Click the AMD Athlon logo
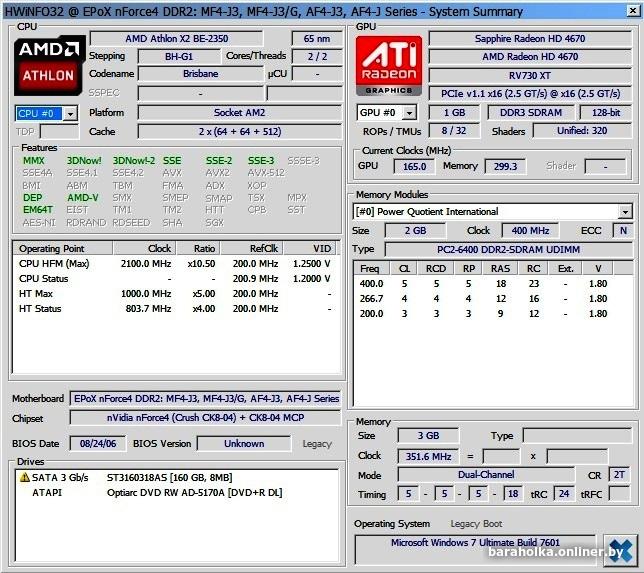 (x=47, y=62)
